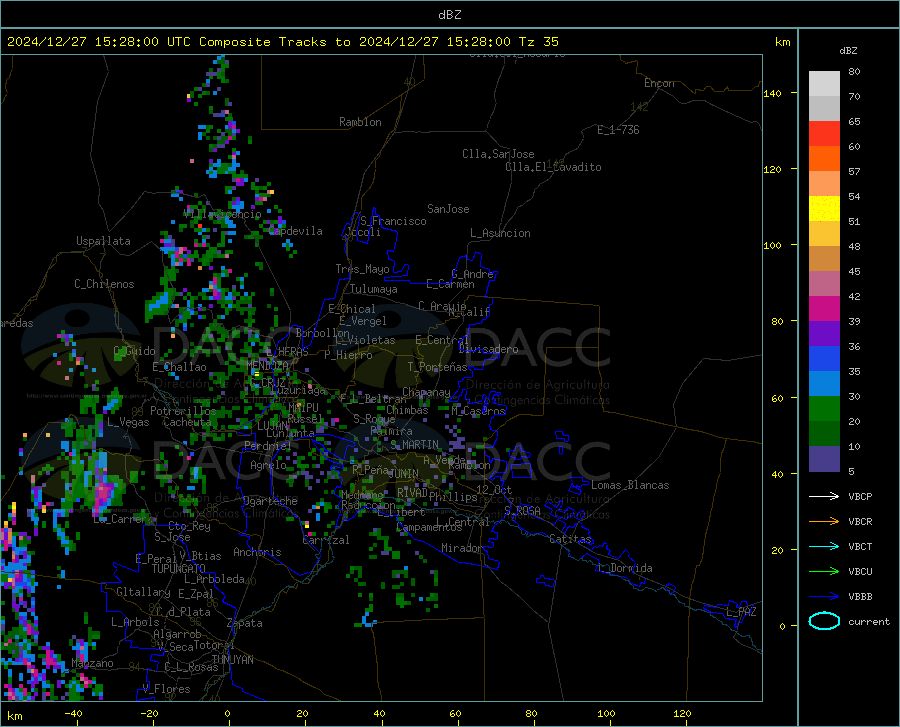The height and width of the screenshot is (727, 900).
Task: Click the 'Tz 35' threshold text
Action: tap(538, 42)
